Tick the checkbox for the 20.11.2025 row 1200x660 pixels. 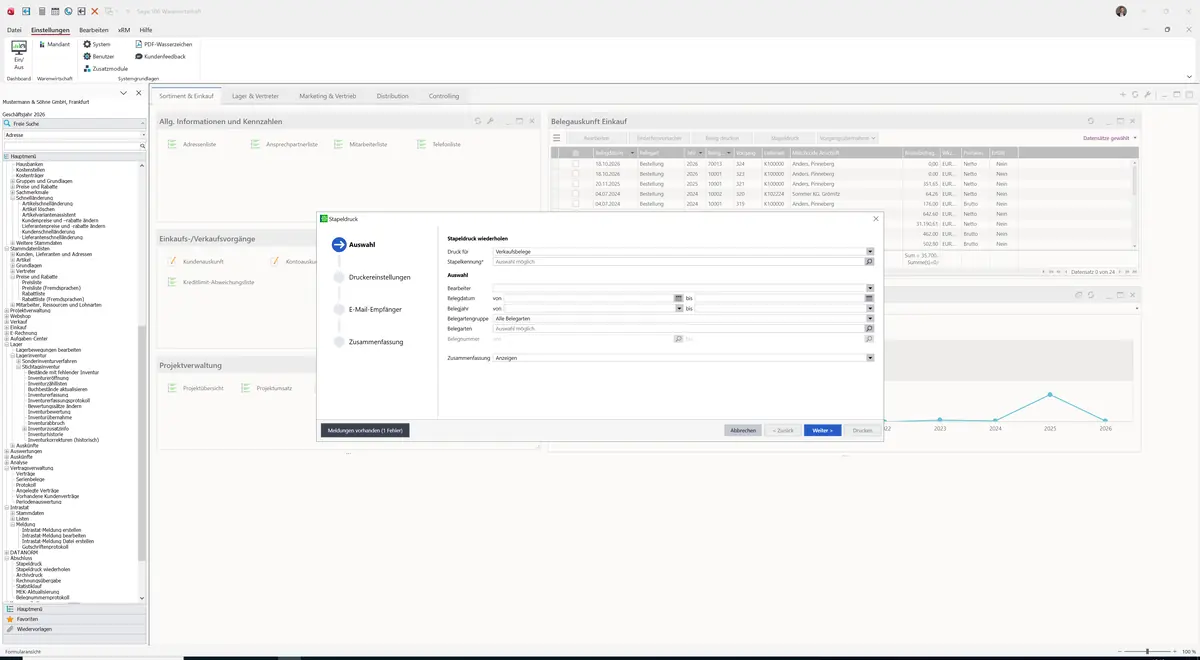click(x=575, y=184)
